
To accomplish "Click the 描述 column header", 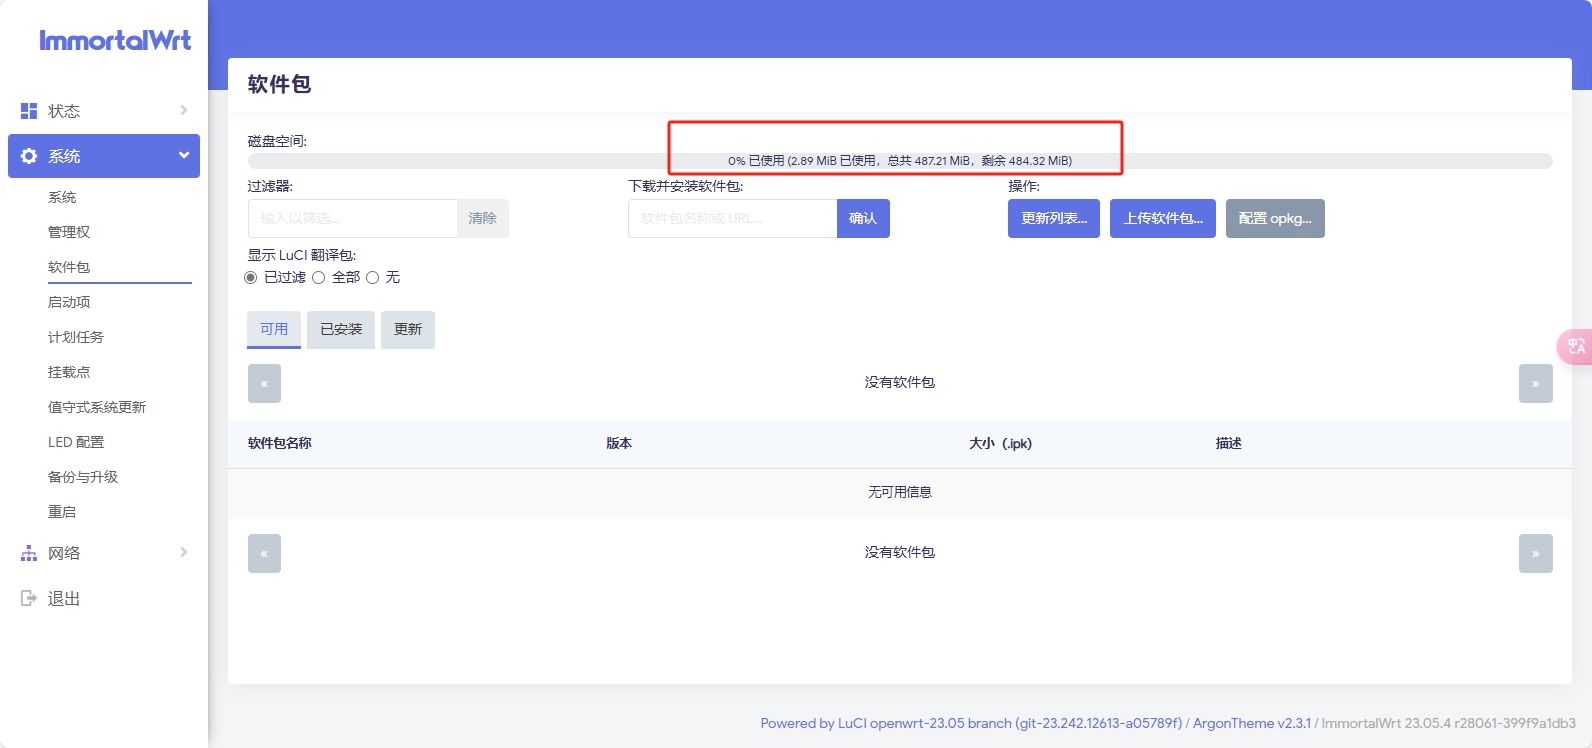I will pos(1229,443).
